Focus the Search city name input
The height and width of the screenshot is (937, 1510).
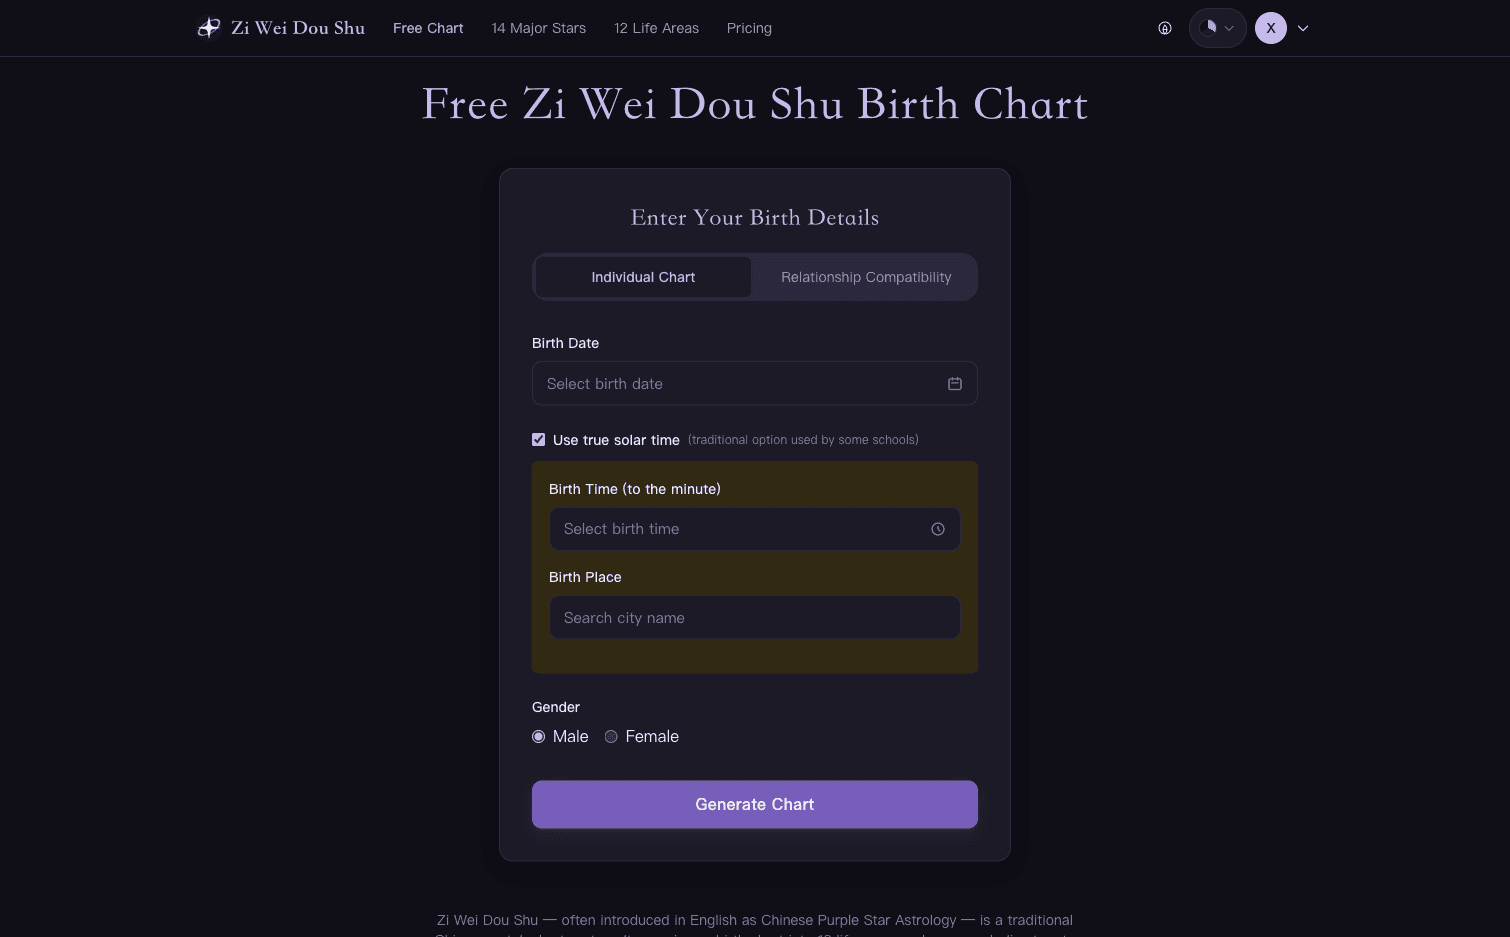tap(755, 618)
